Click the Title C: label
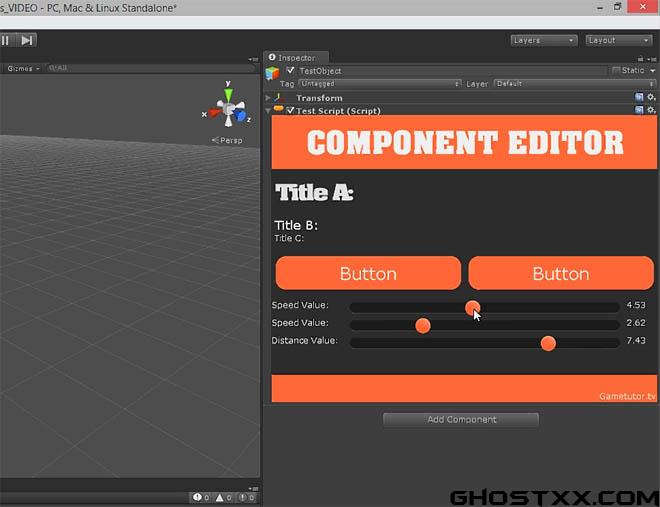 pyautogui.click(x=289, y=238)
